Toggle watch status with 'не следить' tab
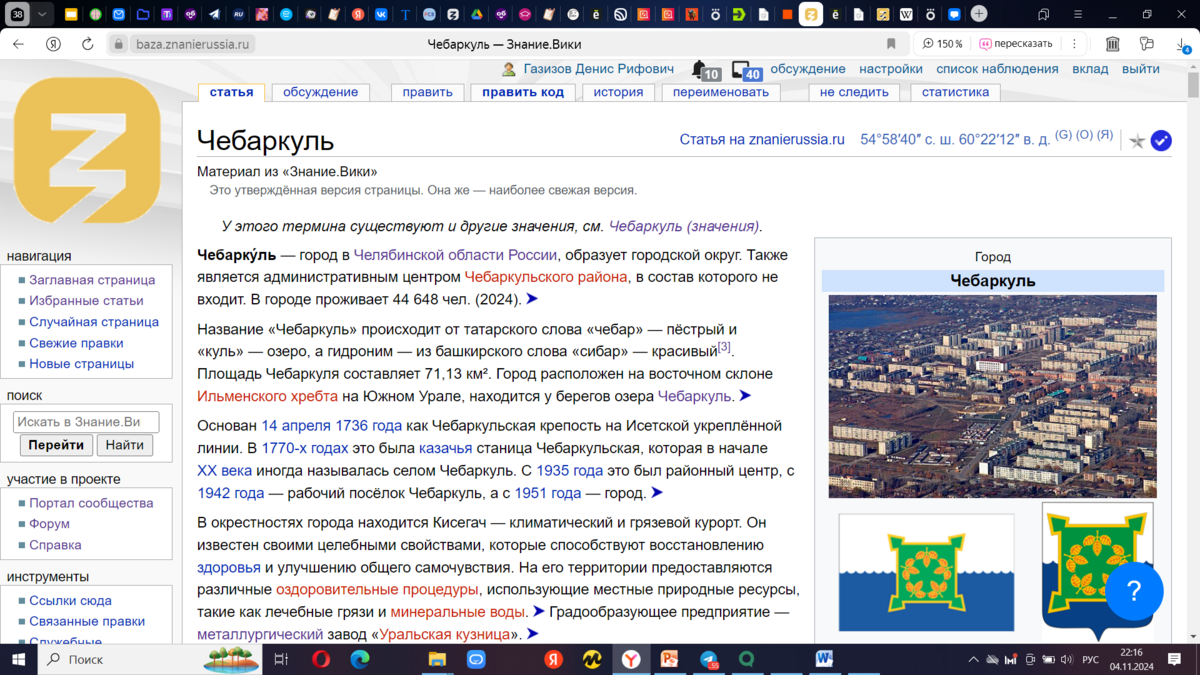Image resolution: width=1200 pixels, height=675 pixels. coord(853,92)
